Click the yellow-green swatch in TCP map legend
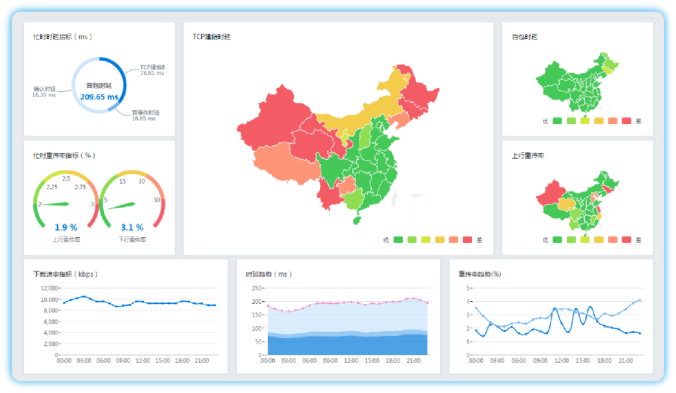Image resolution: width=676 pixels, height=393 pixels. pos(426,240)
